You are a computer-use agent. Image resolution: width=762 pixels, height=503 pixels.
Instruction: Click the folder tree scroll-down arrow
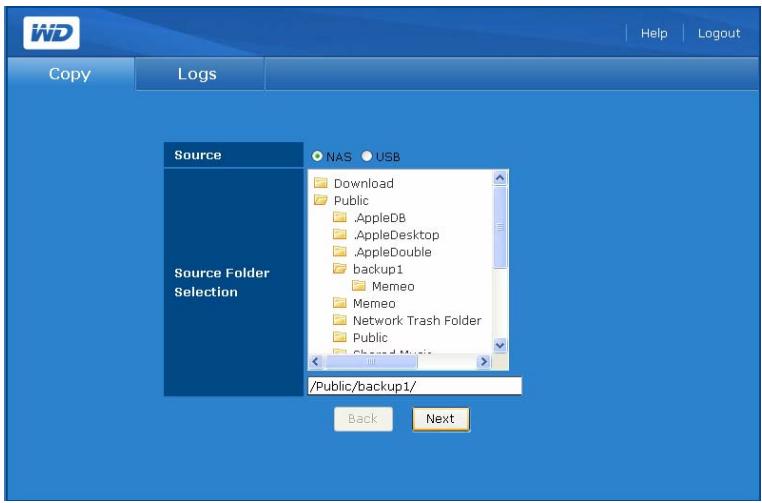[500, 346]
